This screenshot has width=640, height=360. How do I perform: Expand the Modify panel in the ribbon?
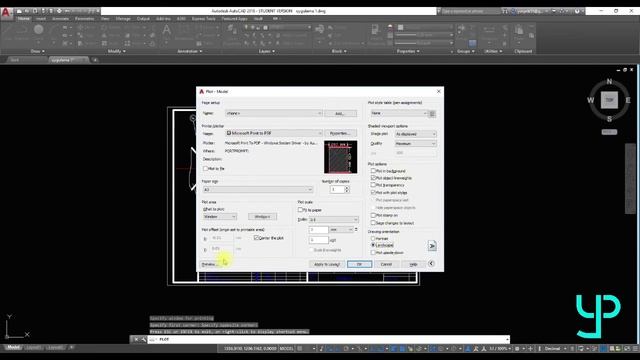(x=117, y=51)
